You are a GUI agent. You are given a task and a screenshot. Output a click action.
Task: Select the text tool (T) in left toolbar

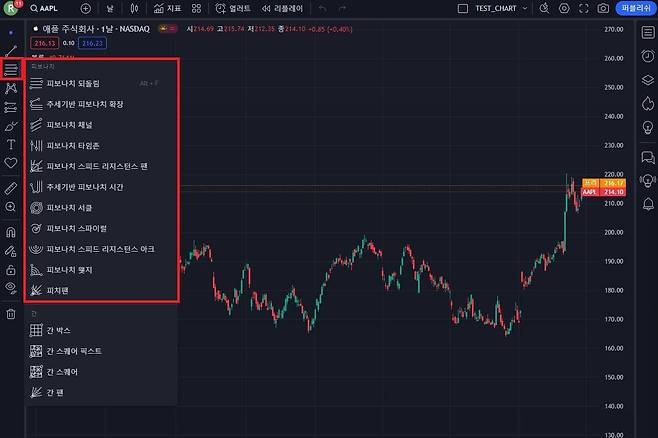pos(11,144)
